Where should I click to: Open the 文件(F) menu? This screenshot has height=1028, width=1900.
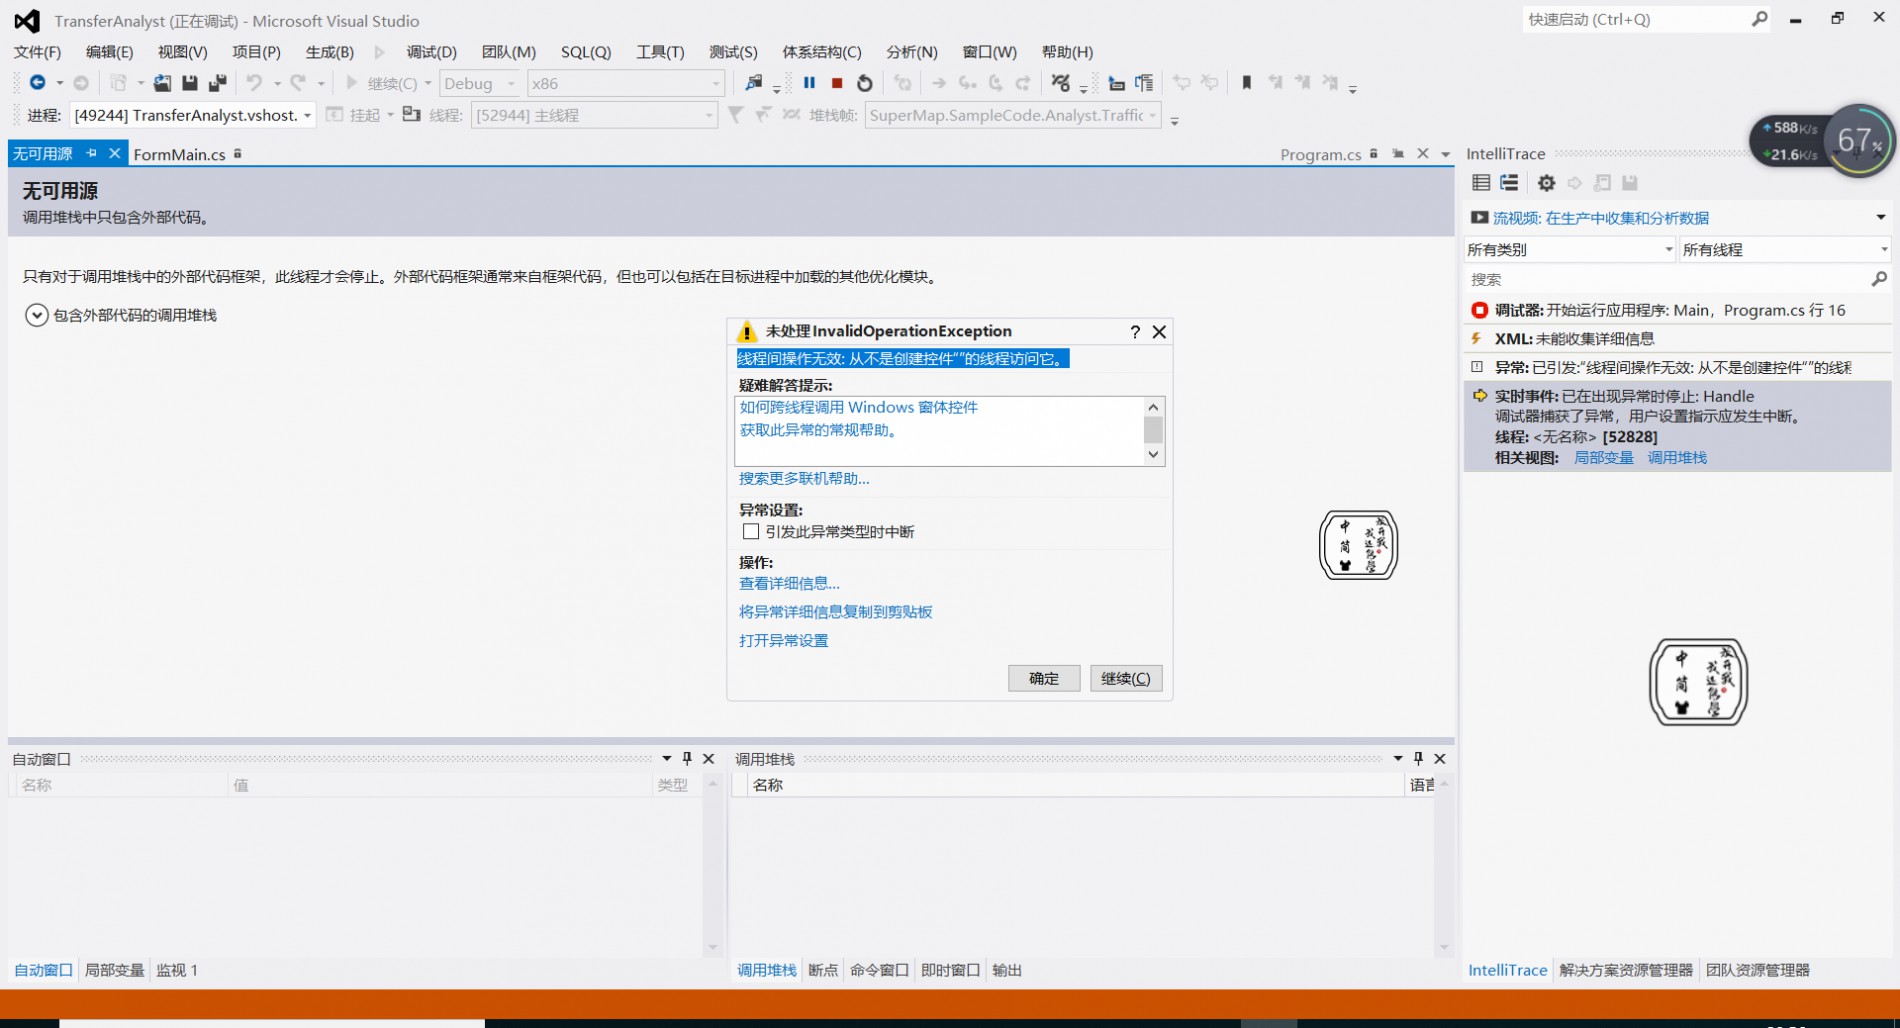[x=37, y=52]
